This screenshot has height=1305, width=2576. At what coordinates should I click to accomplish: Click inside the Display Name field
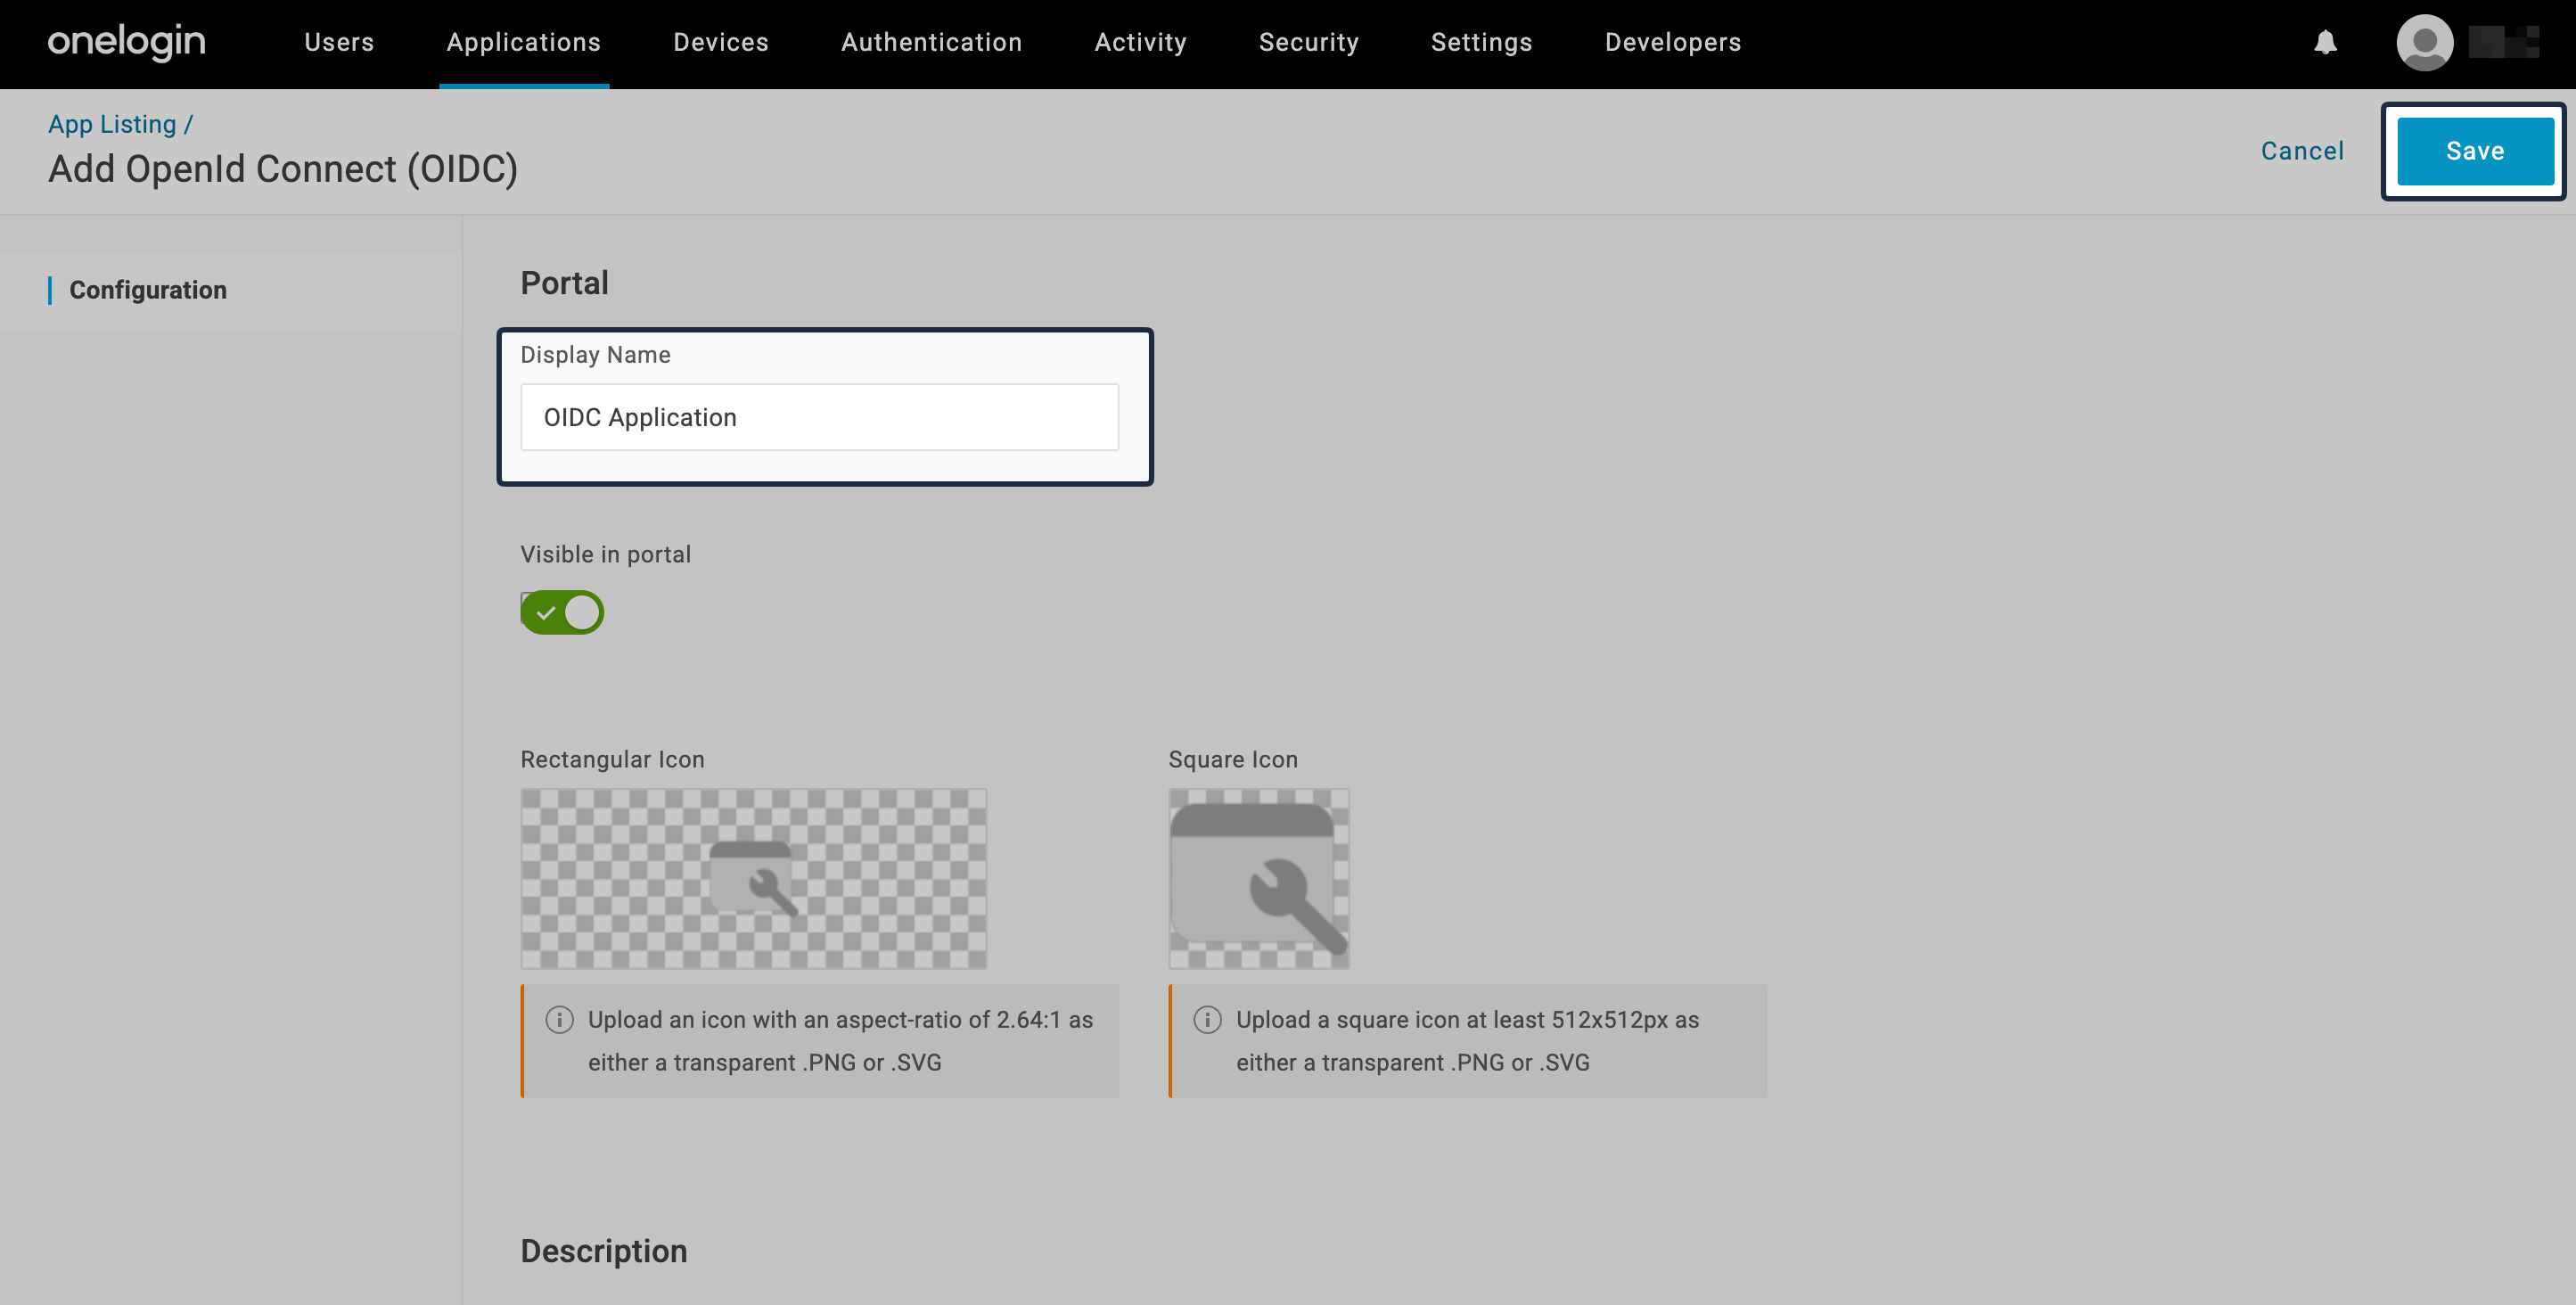point(819,417)
